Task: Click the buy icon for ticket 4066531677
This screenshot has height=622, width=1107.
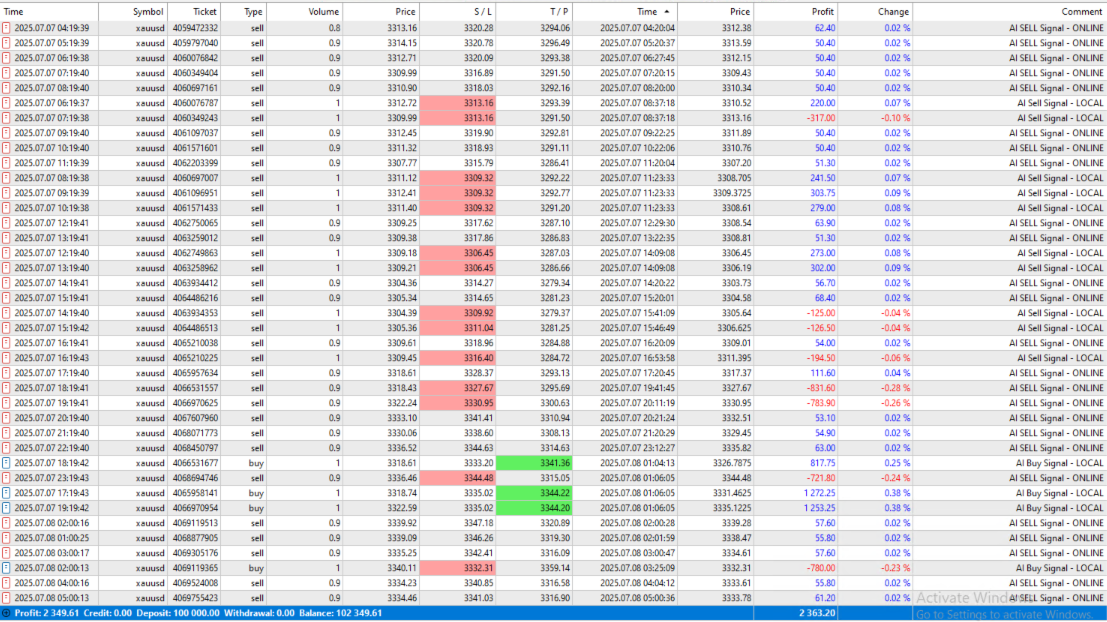Action: tap(6, 463)
